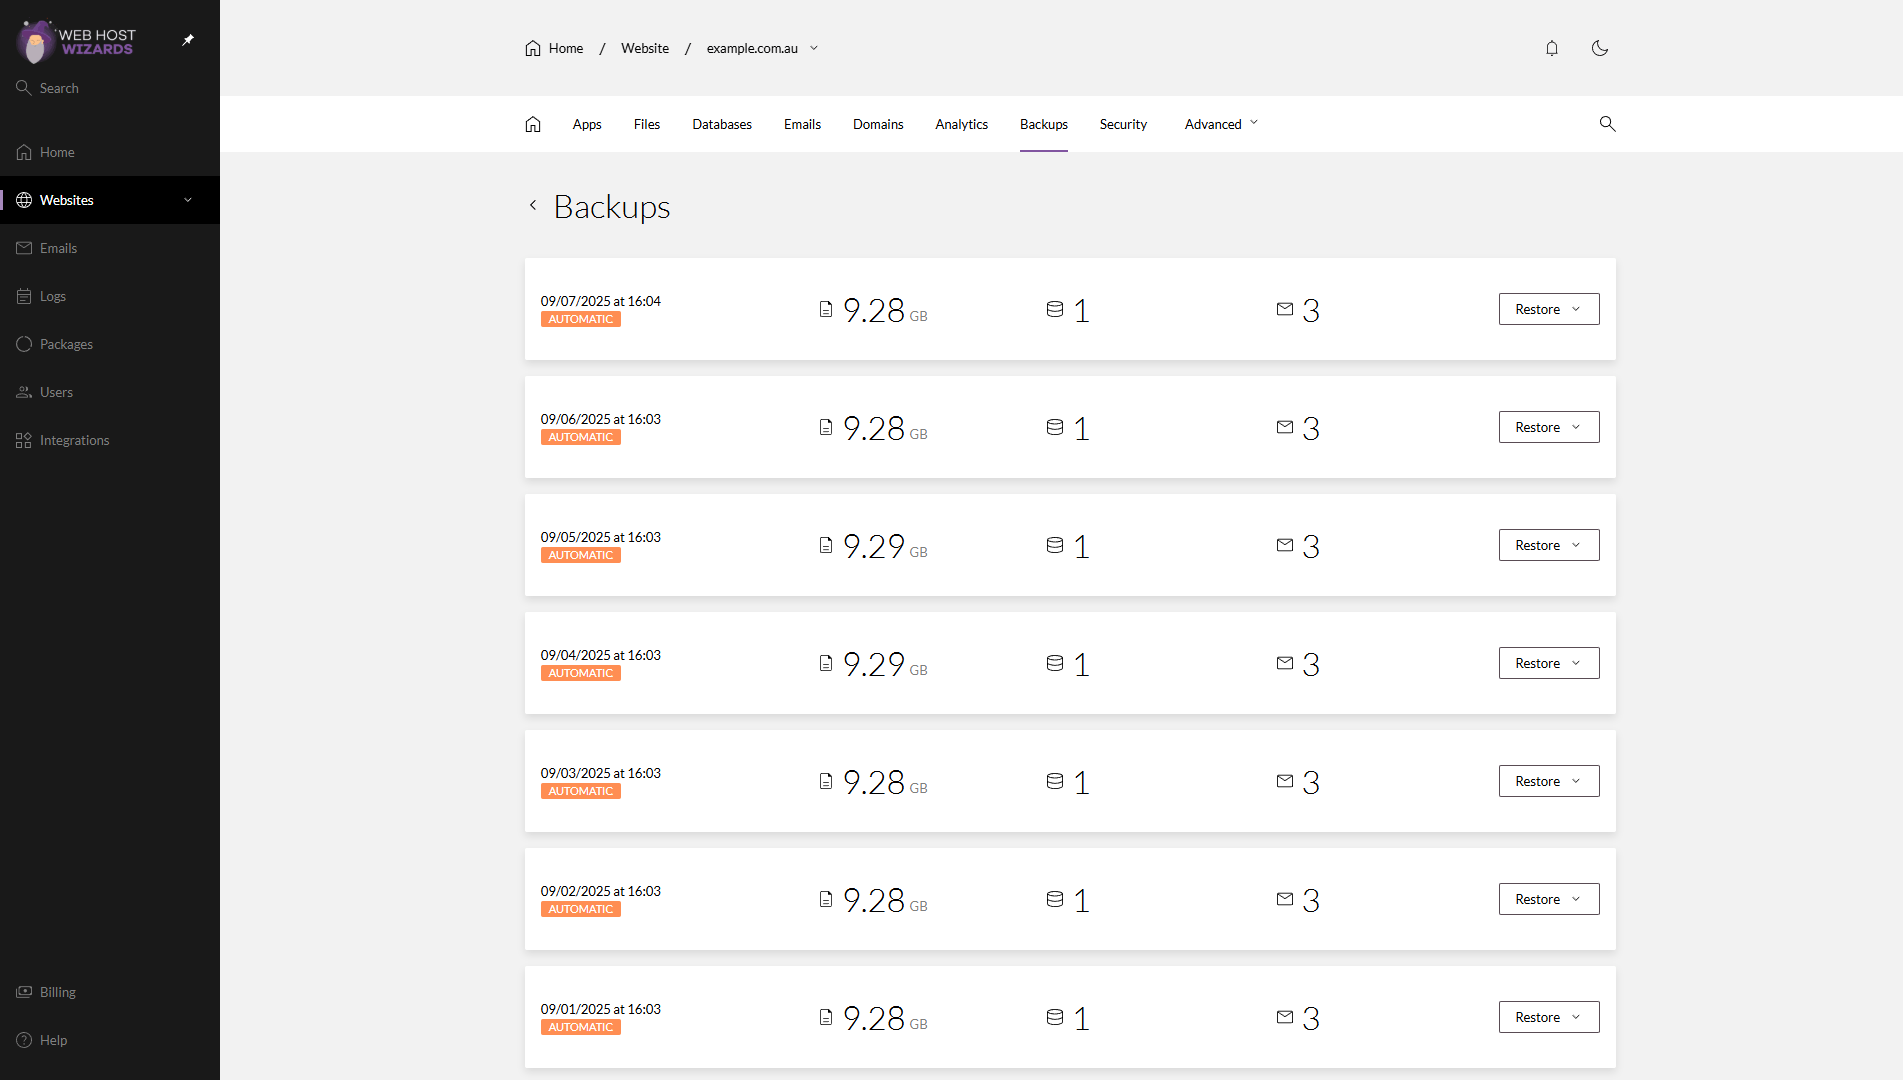Viewport: 1903px width, 1080px height.
Task: Toggle dark mode with the moon icon
Action: click(1599, 47)
